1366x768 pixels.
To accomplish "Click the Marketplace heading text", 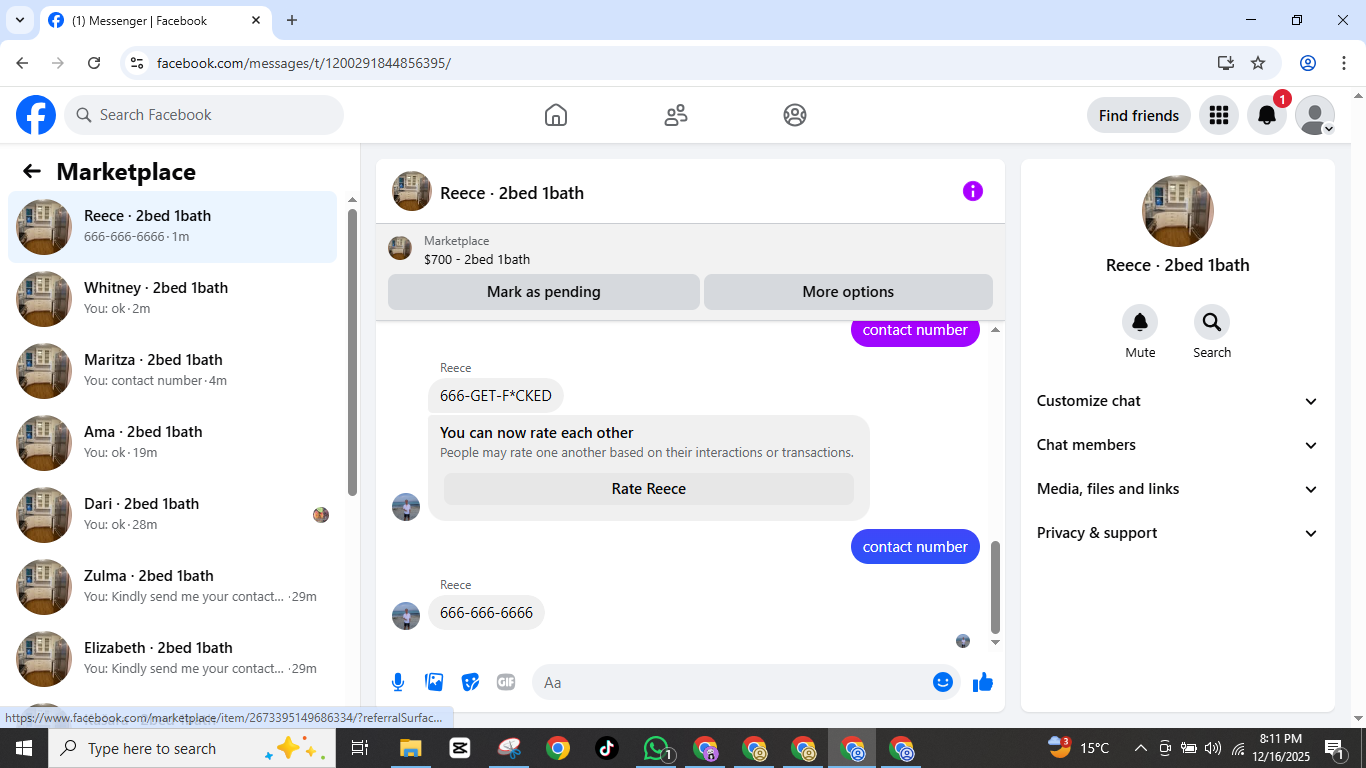I will point(126,172).
